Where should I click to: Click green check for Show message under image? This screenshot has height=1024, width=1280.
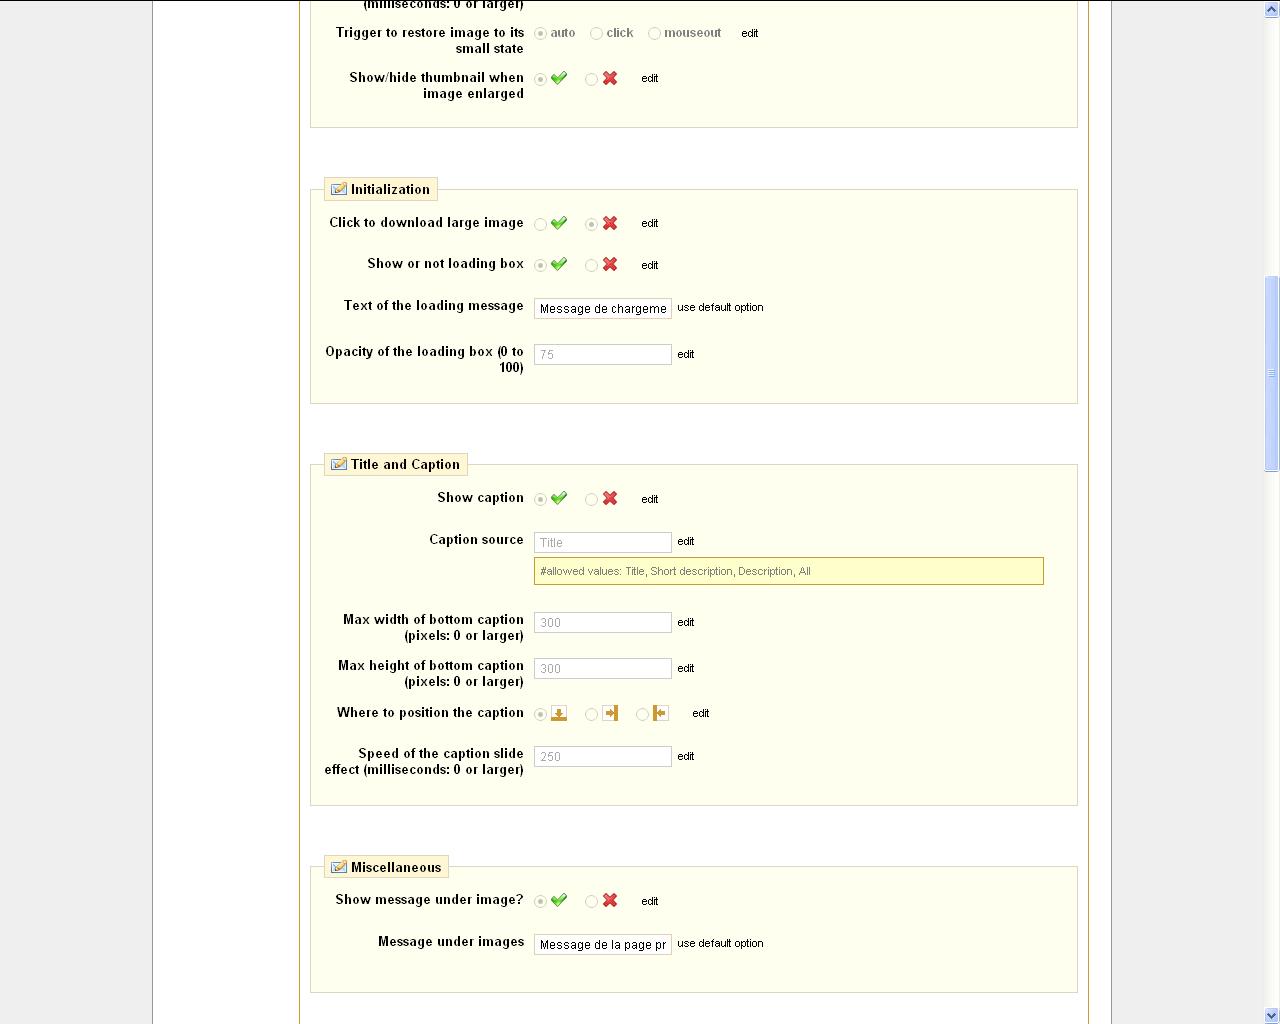coord(559,900)
